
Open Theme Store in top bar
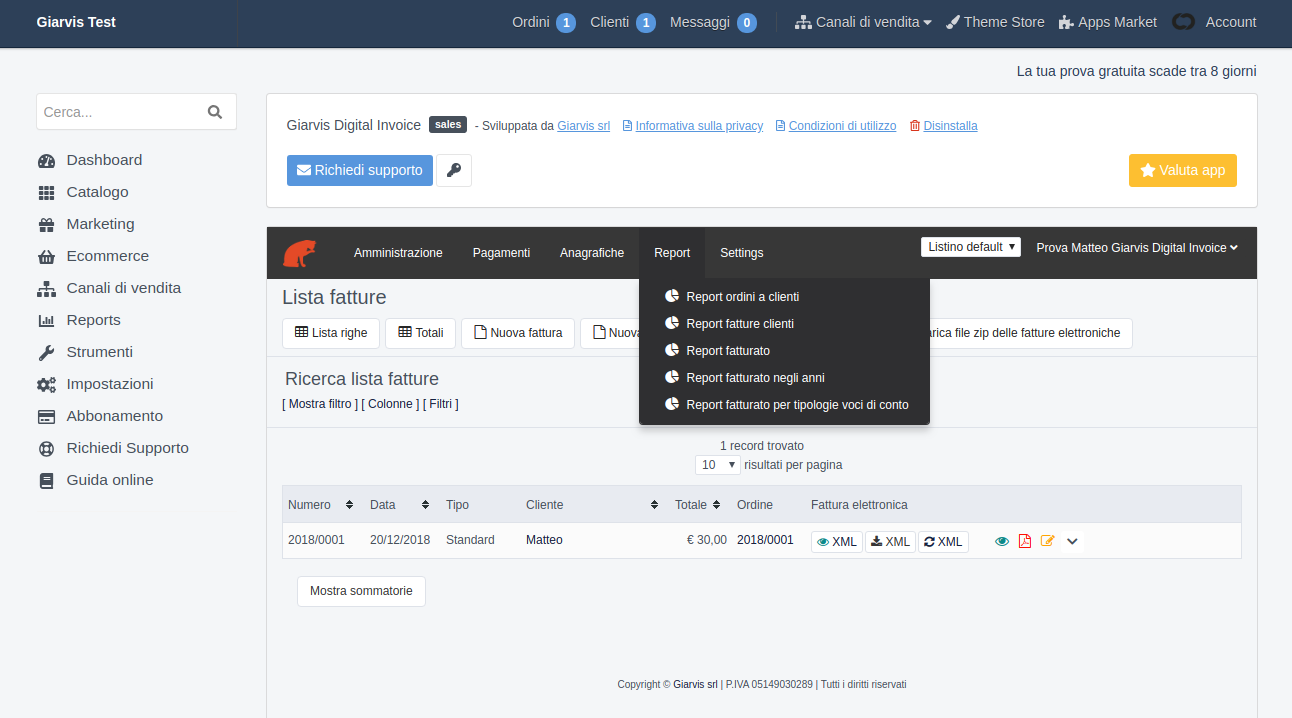pyautogui.click(x=995, y=22)
